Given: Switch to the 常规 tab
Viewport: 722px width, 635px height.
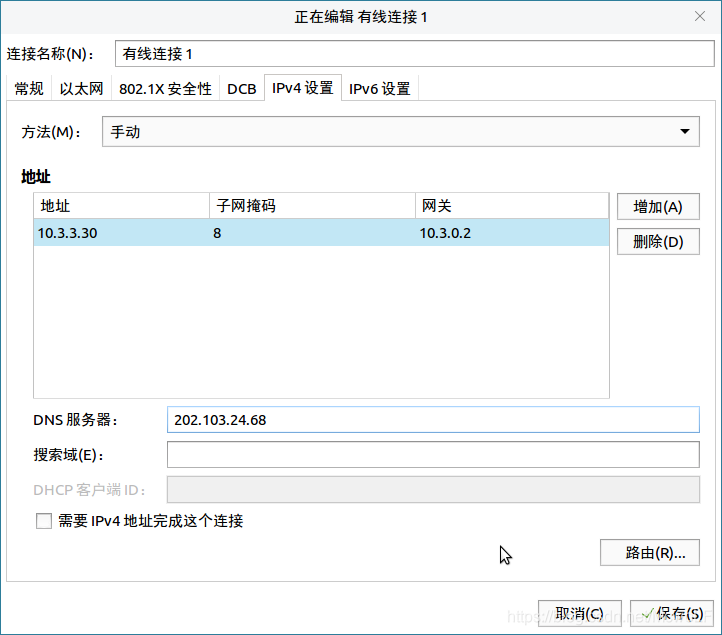Looking at the screenshot, I should pos(29,88).
